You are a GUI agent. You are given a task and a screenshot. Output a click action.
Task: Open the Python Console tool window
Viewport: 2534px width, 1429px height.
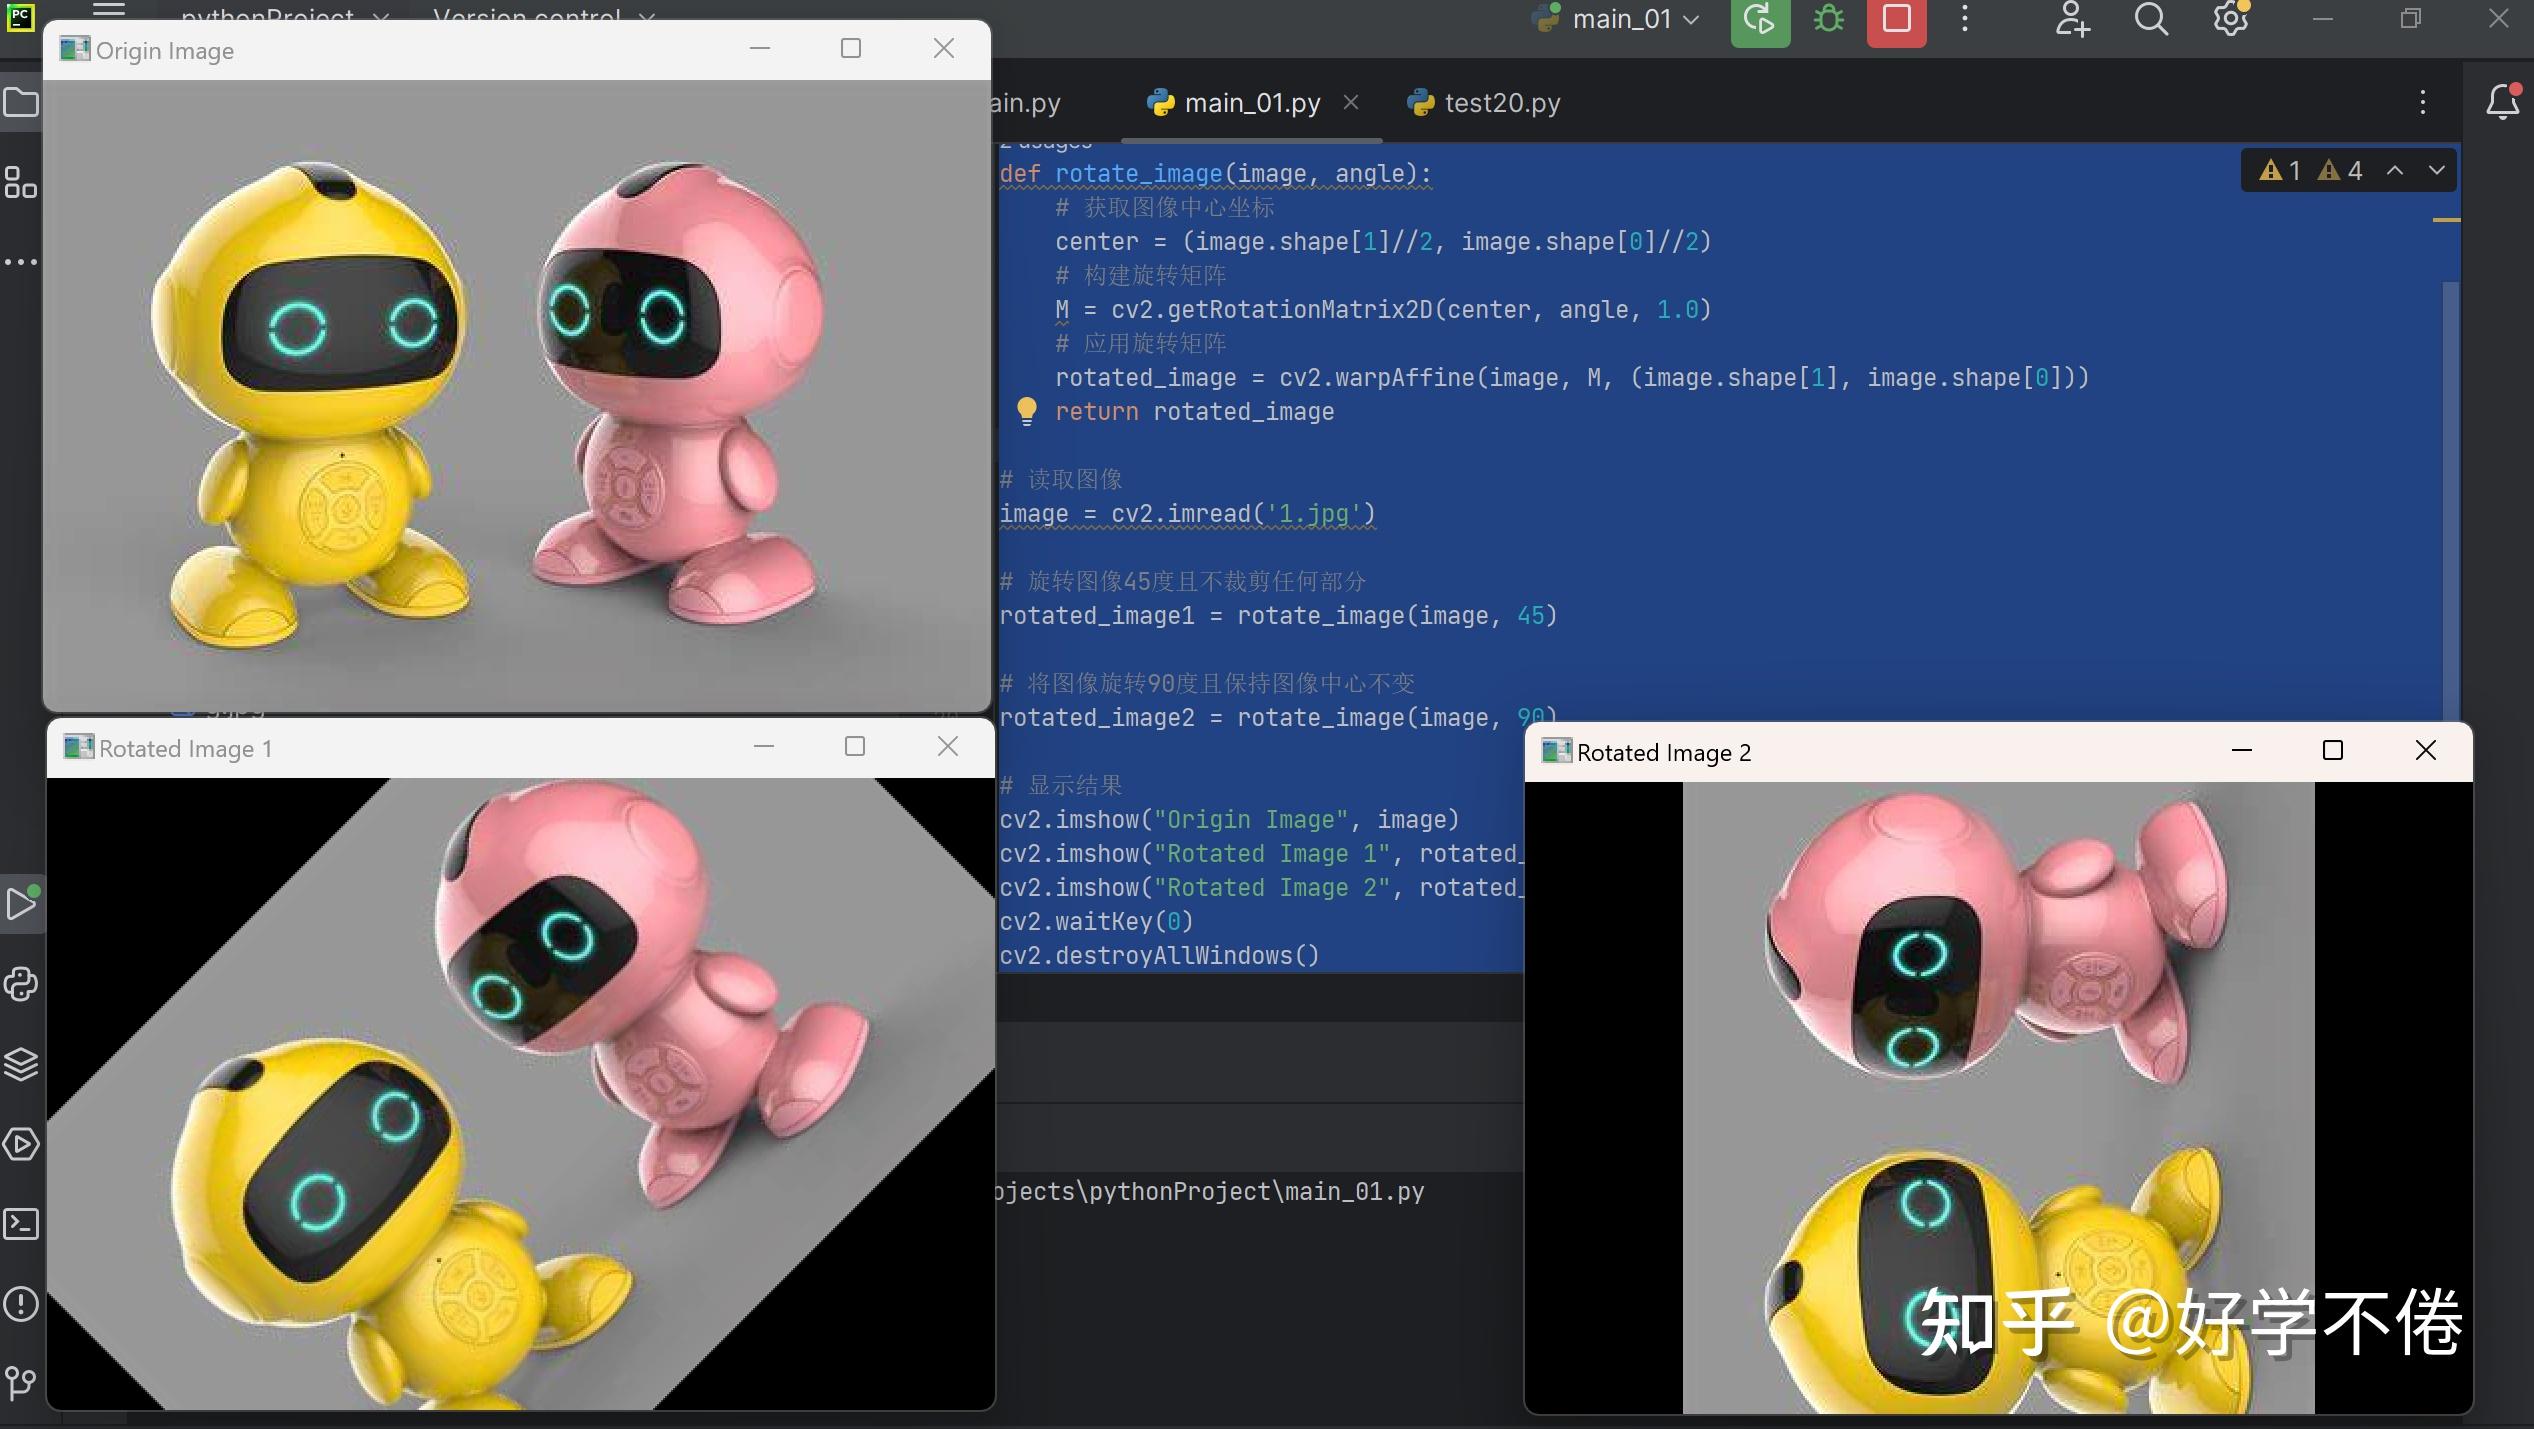coord(21,984)
